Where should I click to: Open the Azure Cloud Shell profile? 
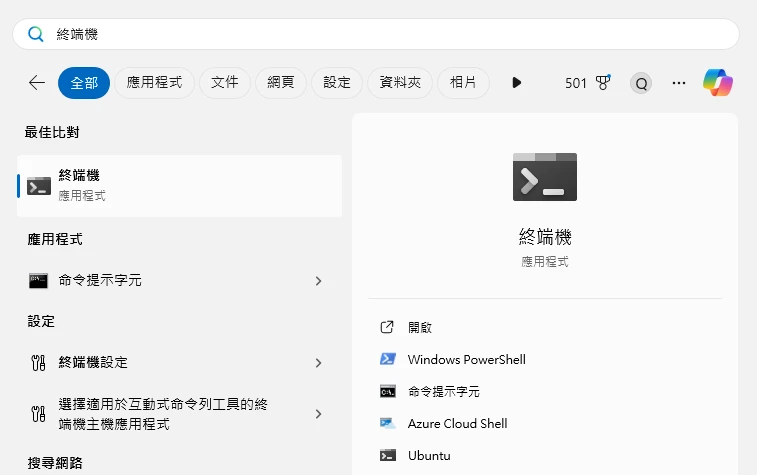tap(457, 423)
